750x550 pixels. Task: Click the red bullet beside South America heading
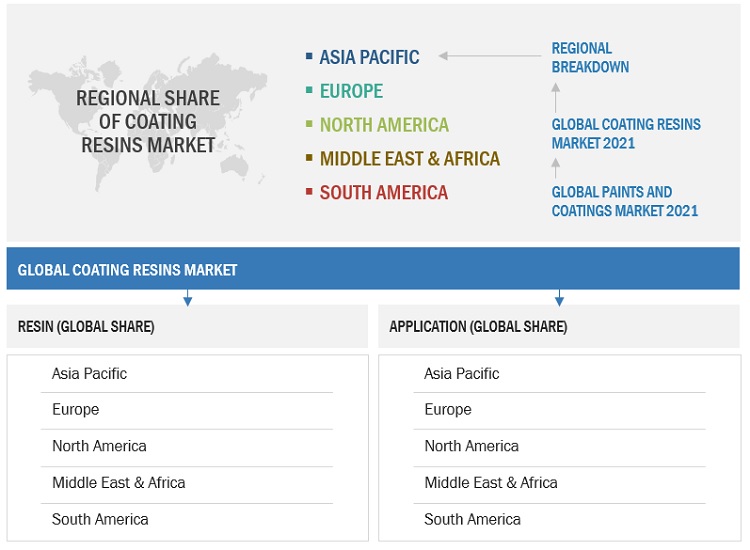[x=310, y=192]
